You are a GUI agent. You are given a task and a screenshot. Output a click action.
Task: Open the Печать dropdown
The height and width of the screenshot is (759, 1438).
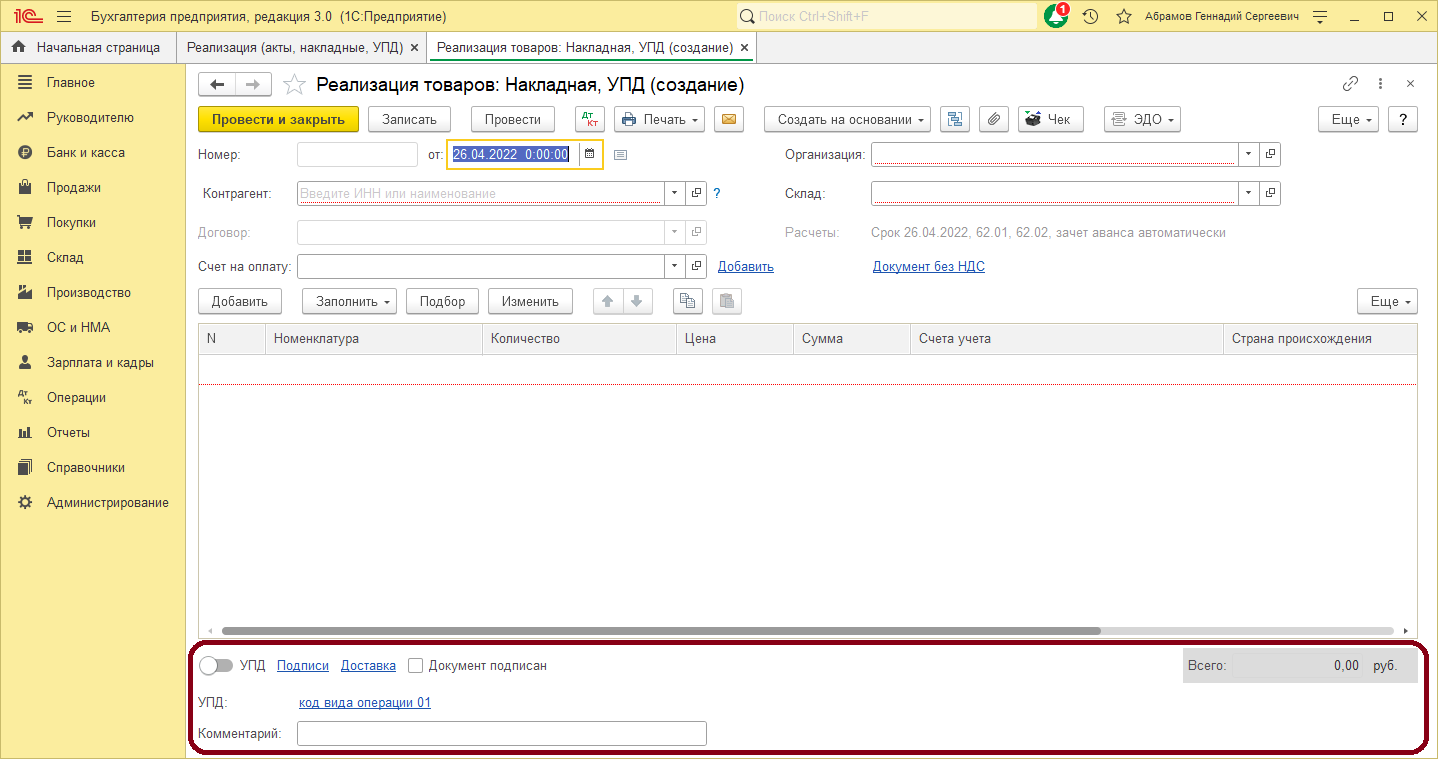click(660, 118)
